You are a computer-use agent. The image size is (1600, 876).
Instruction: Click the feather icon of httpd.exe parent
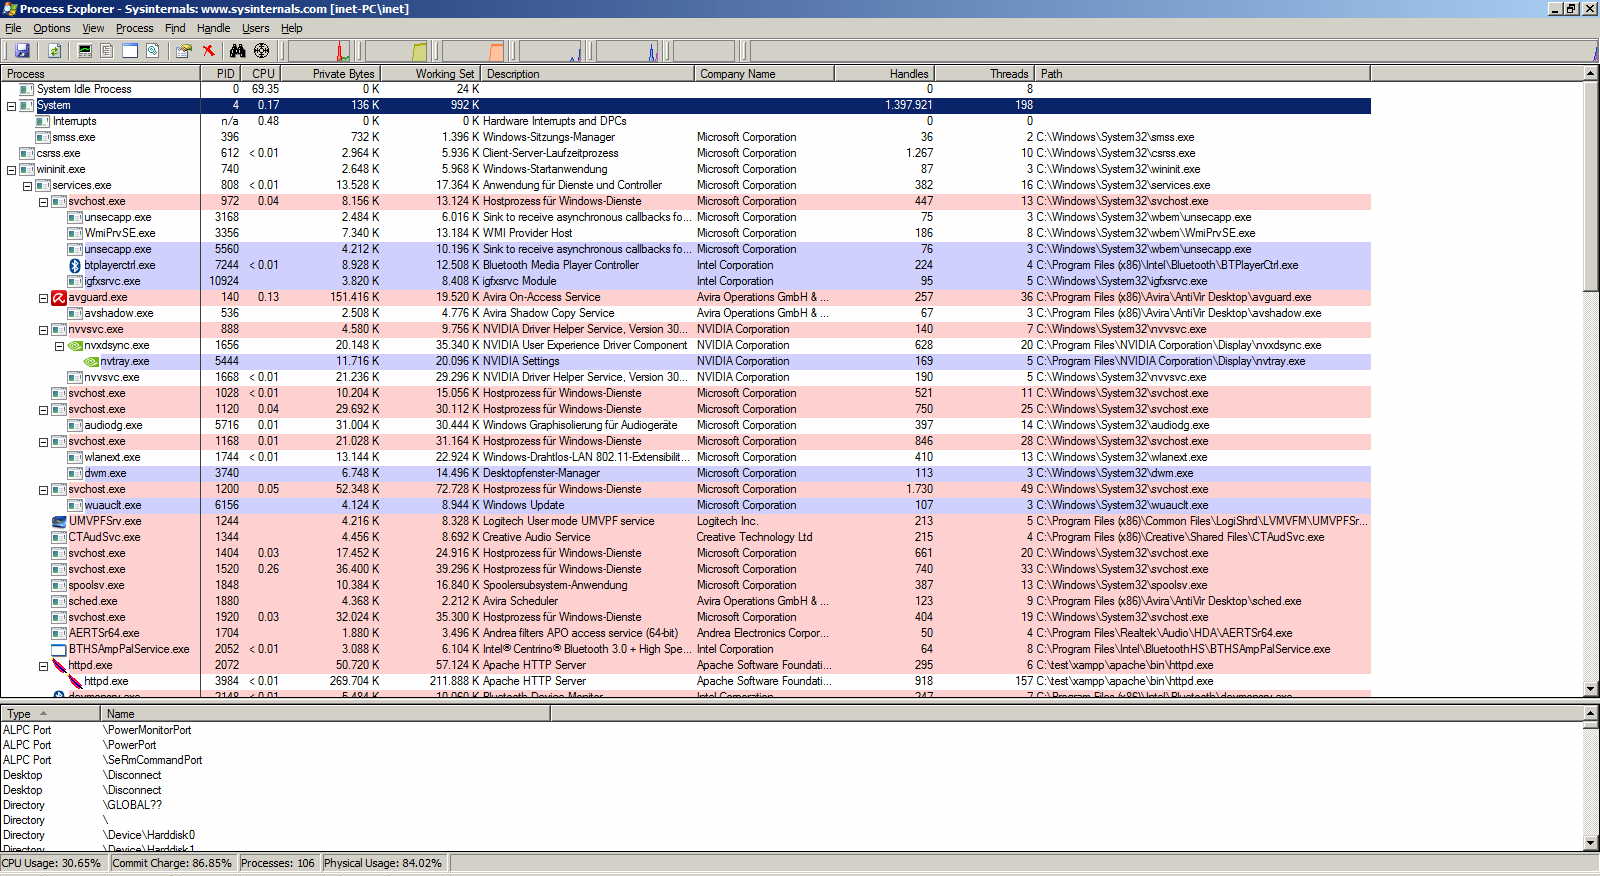click(x=58, y=665)
